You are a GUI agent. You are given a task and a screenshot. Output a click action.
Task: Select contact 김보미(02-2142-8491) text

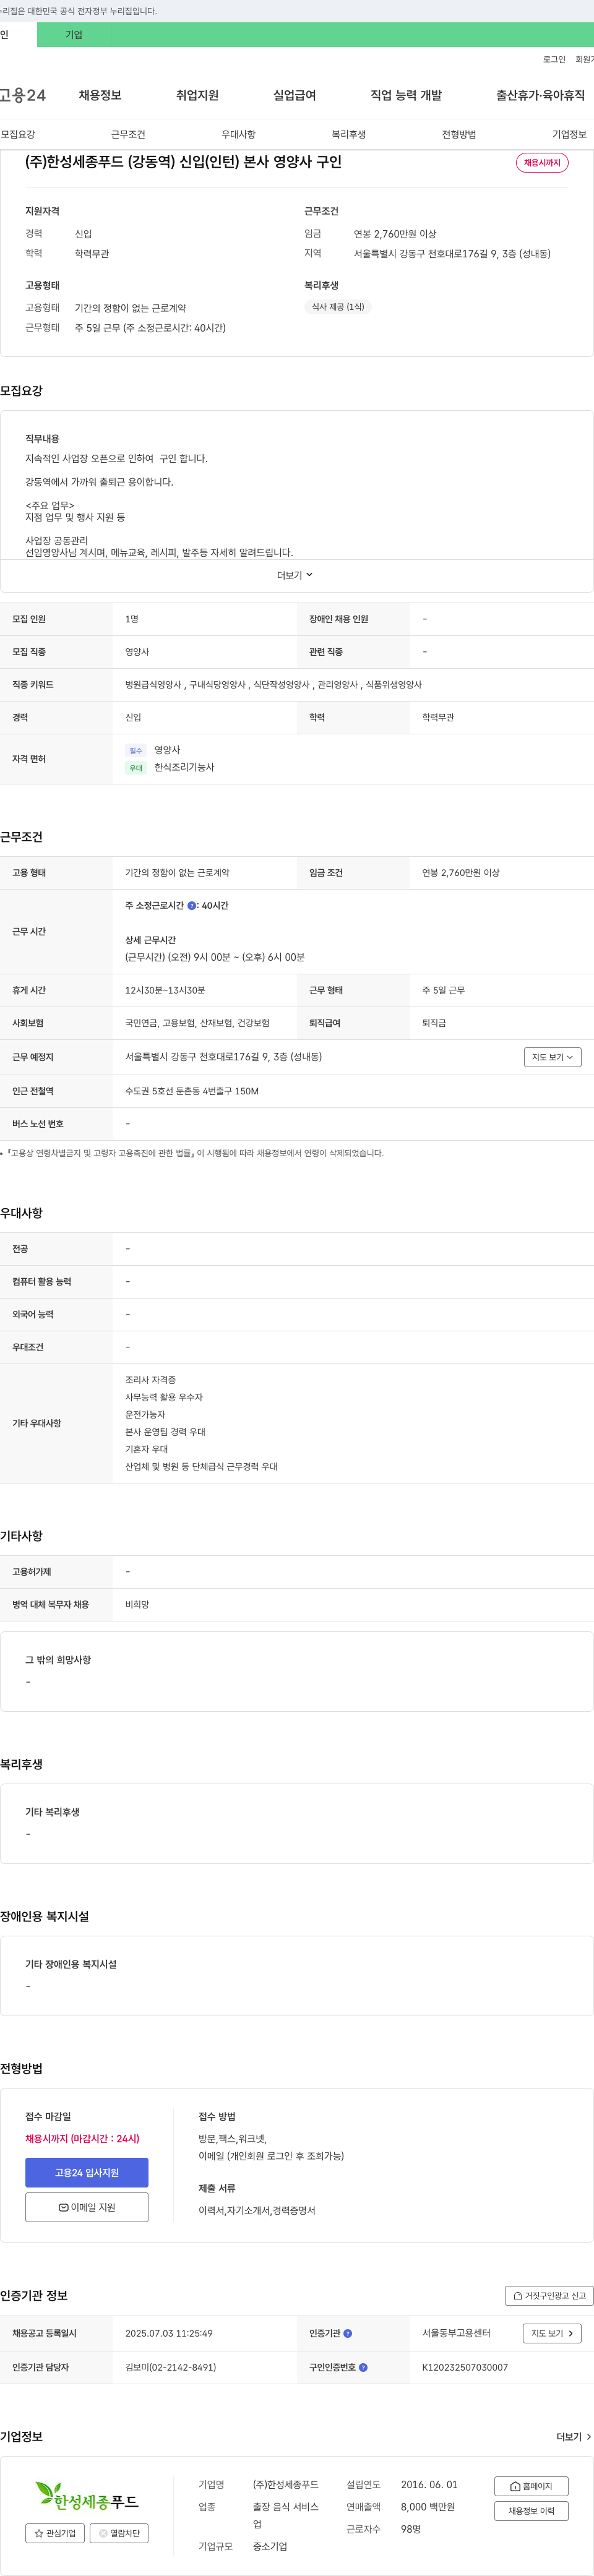pos(170,2367)
